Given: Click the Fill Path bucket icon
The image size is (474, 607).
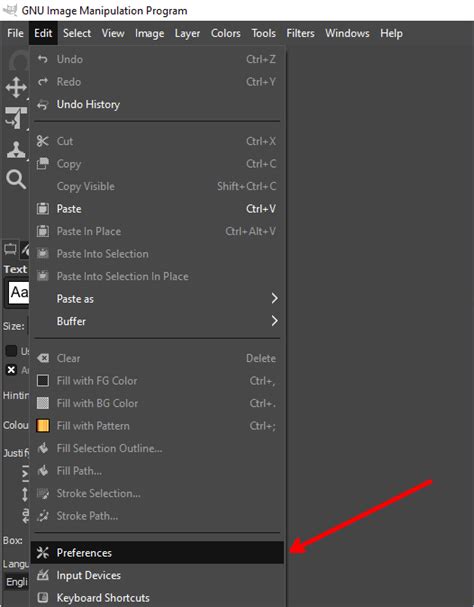Looking at the screenshot, I should coord(43,470).
